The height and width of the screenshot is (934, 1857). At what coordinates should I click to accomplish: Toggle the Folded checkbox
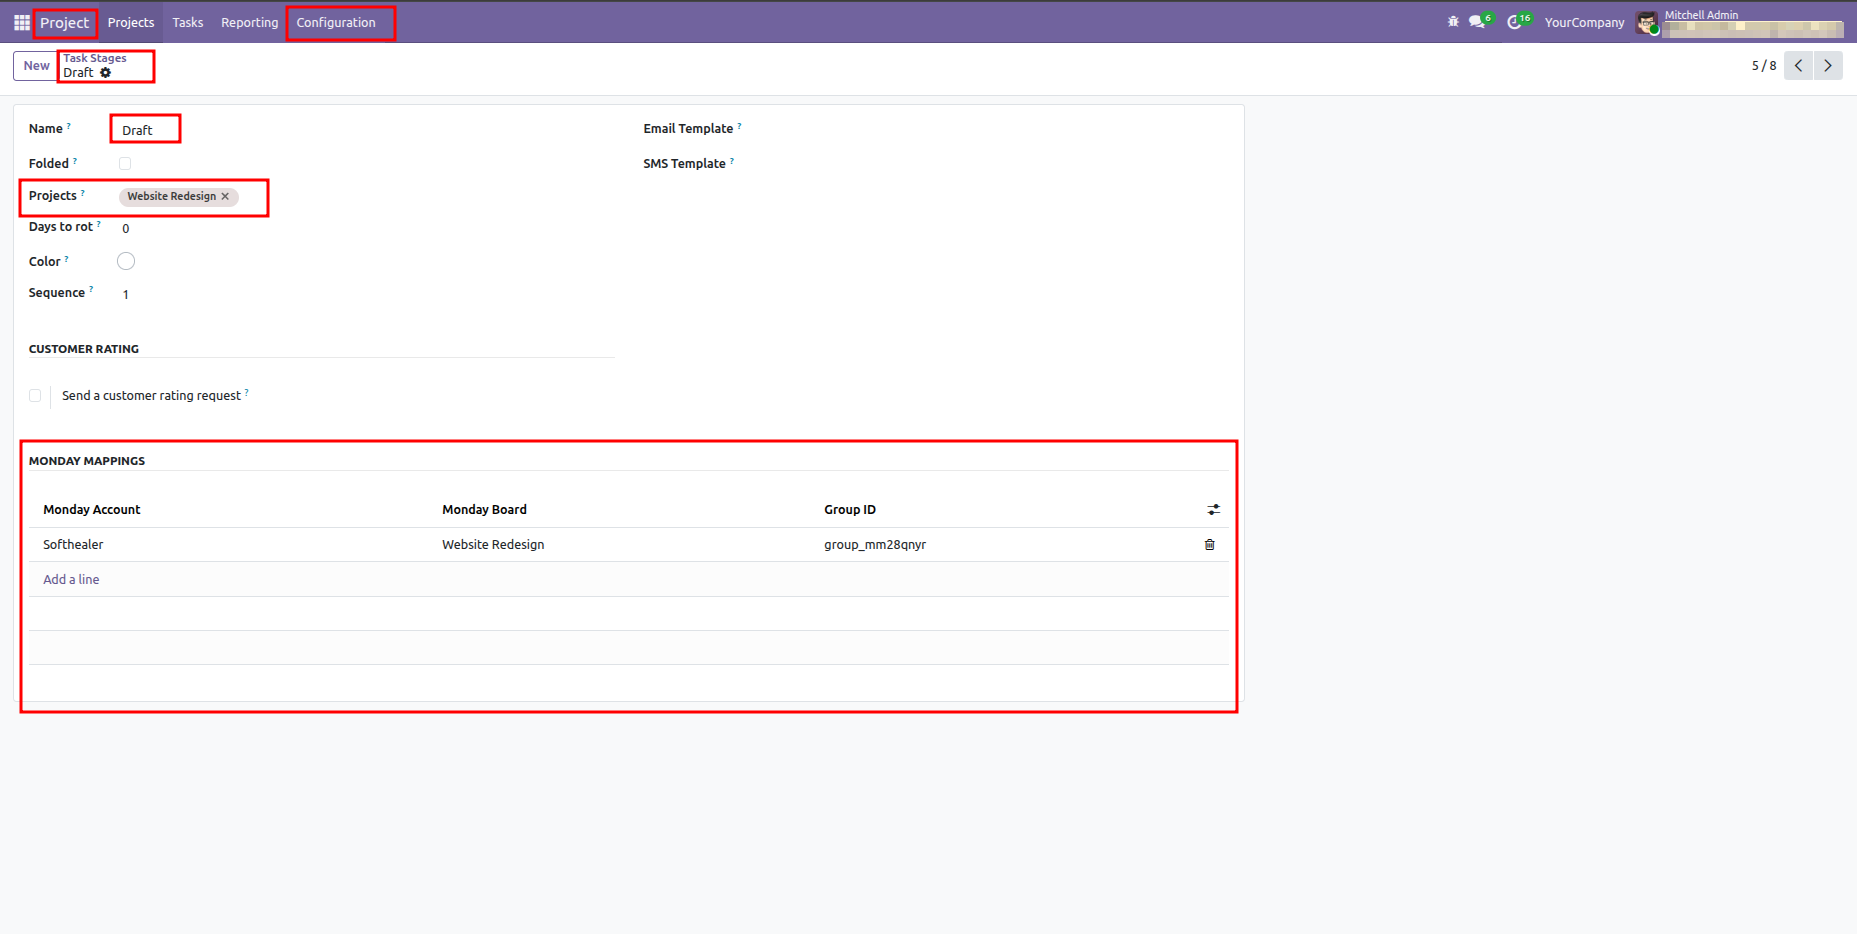coord(125,163)
